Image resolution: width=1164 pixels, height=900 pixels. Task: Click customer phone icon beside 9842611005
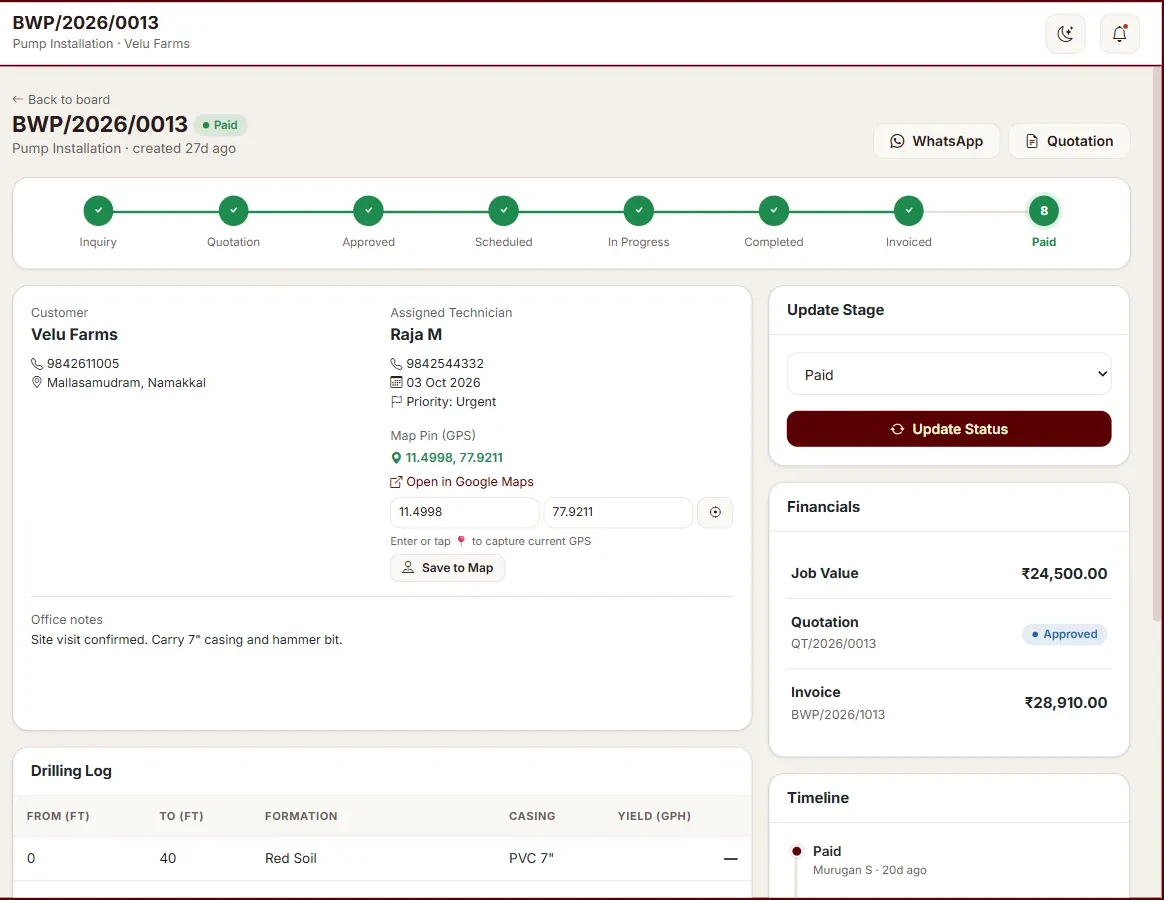[x=36, y=364]
